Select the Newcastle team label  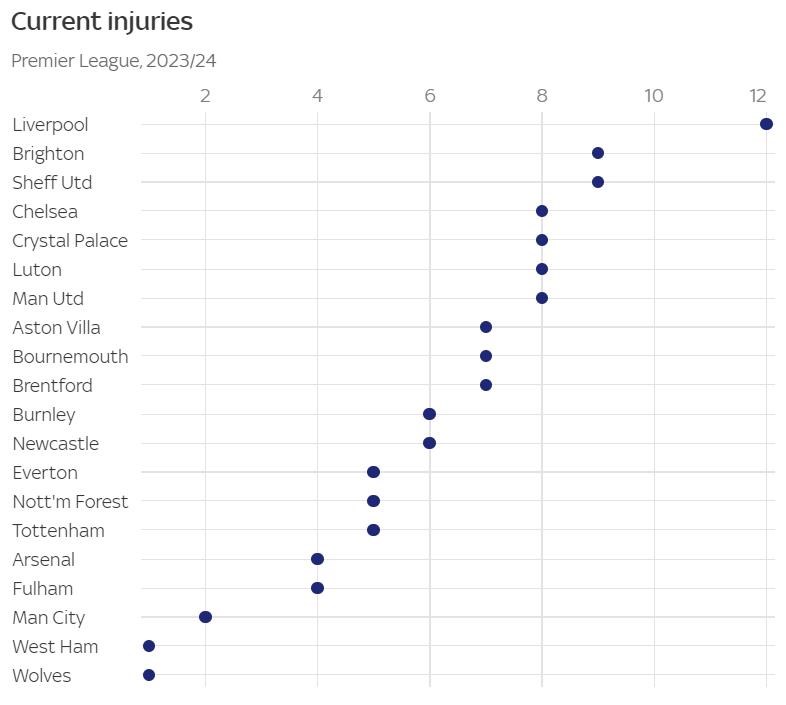coord(56,443)
